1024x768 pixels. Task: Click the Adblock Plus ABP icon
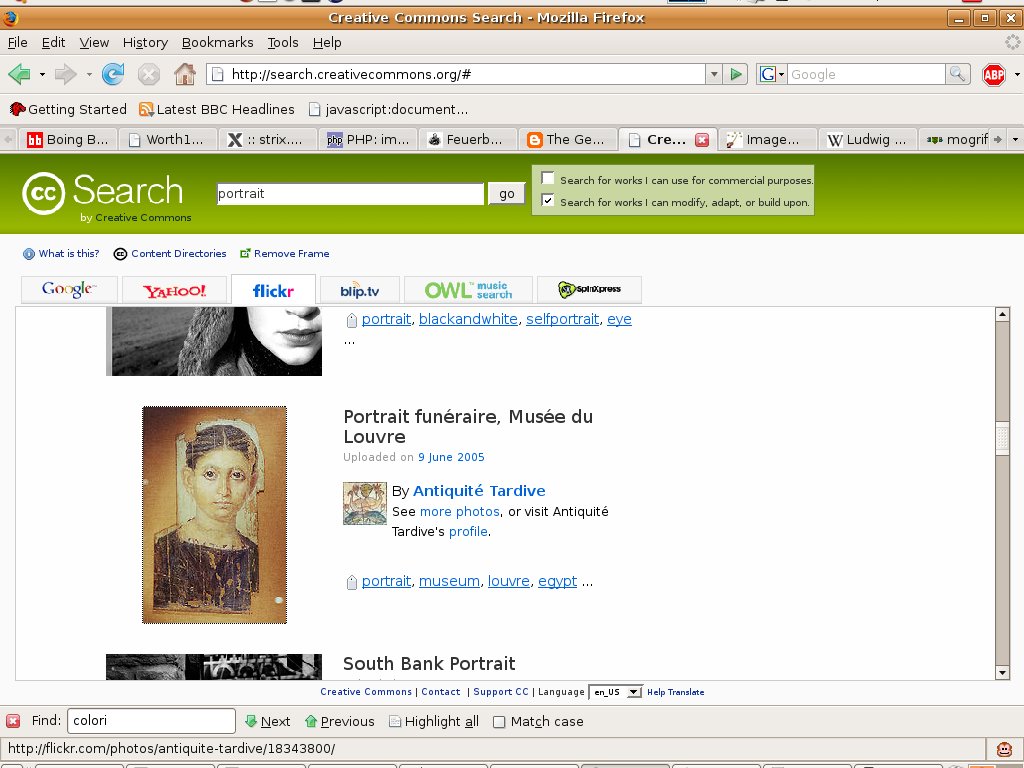993,74
